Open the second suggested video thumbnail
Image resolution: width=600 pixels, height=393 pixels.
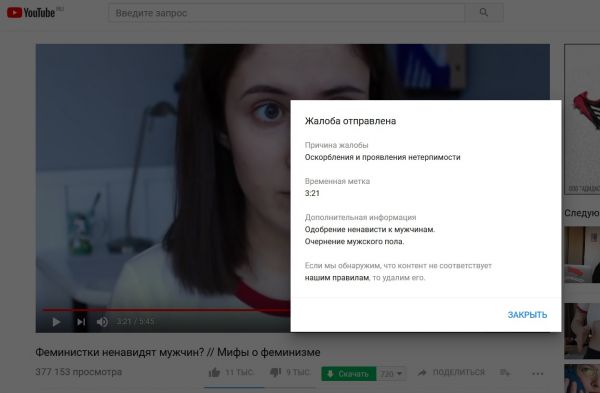582,331
